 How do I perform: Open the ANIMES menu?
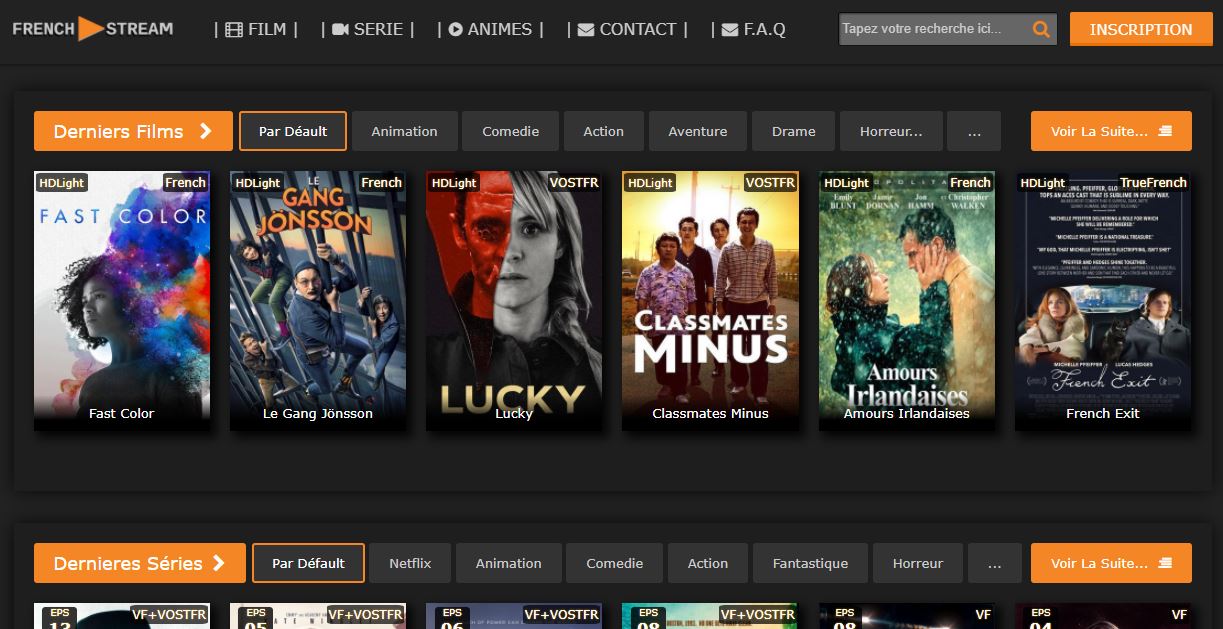click(x=490, y=29)
